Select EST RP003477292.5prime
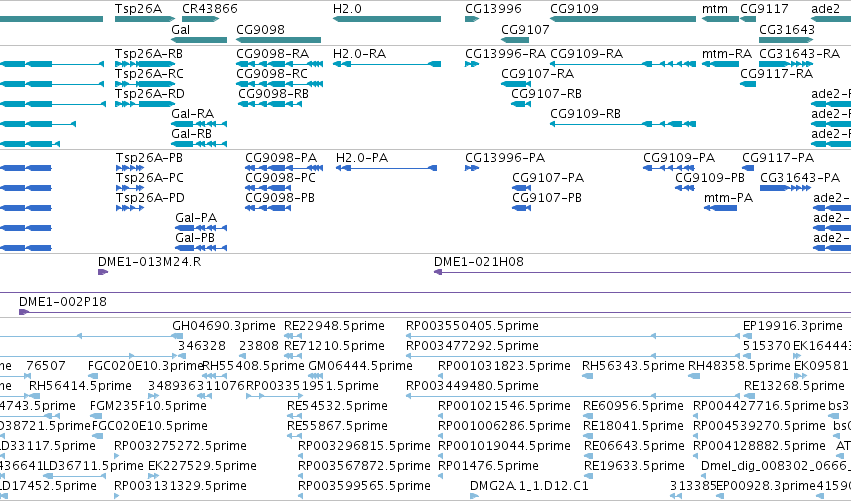851x501 pixels. coord(472,346)
